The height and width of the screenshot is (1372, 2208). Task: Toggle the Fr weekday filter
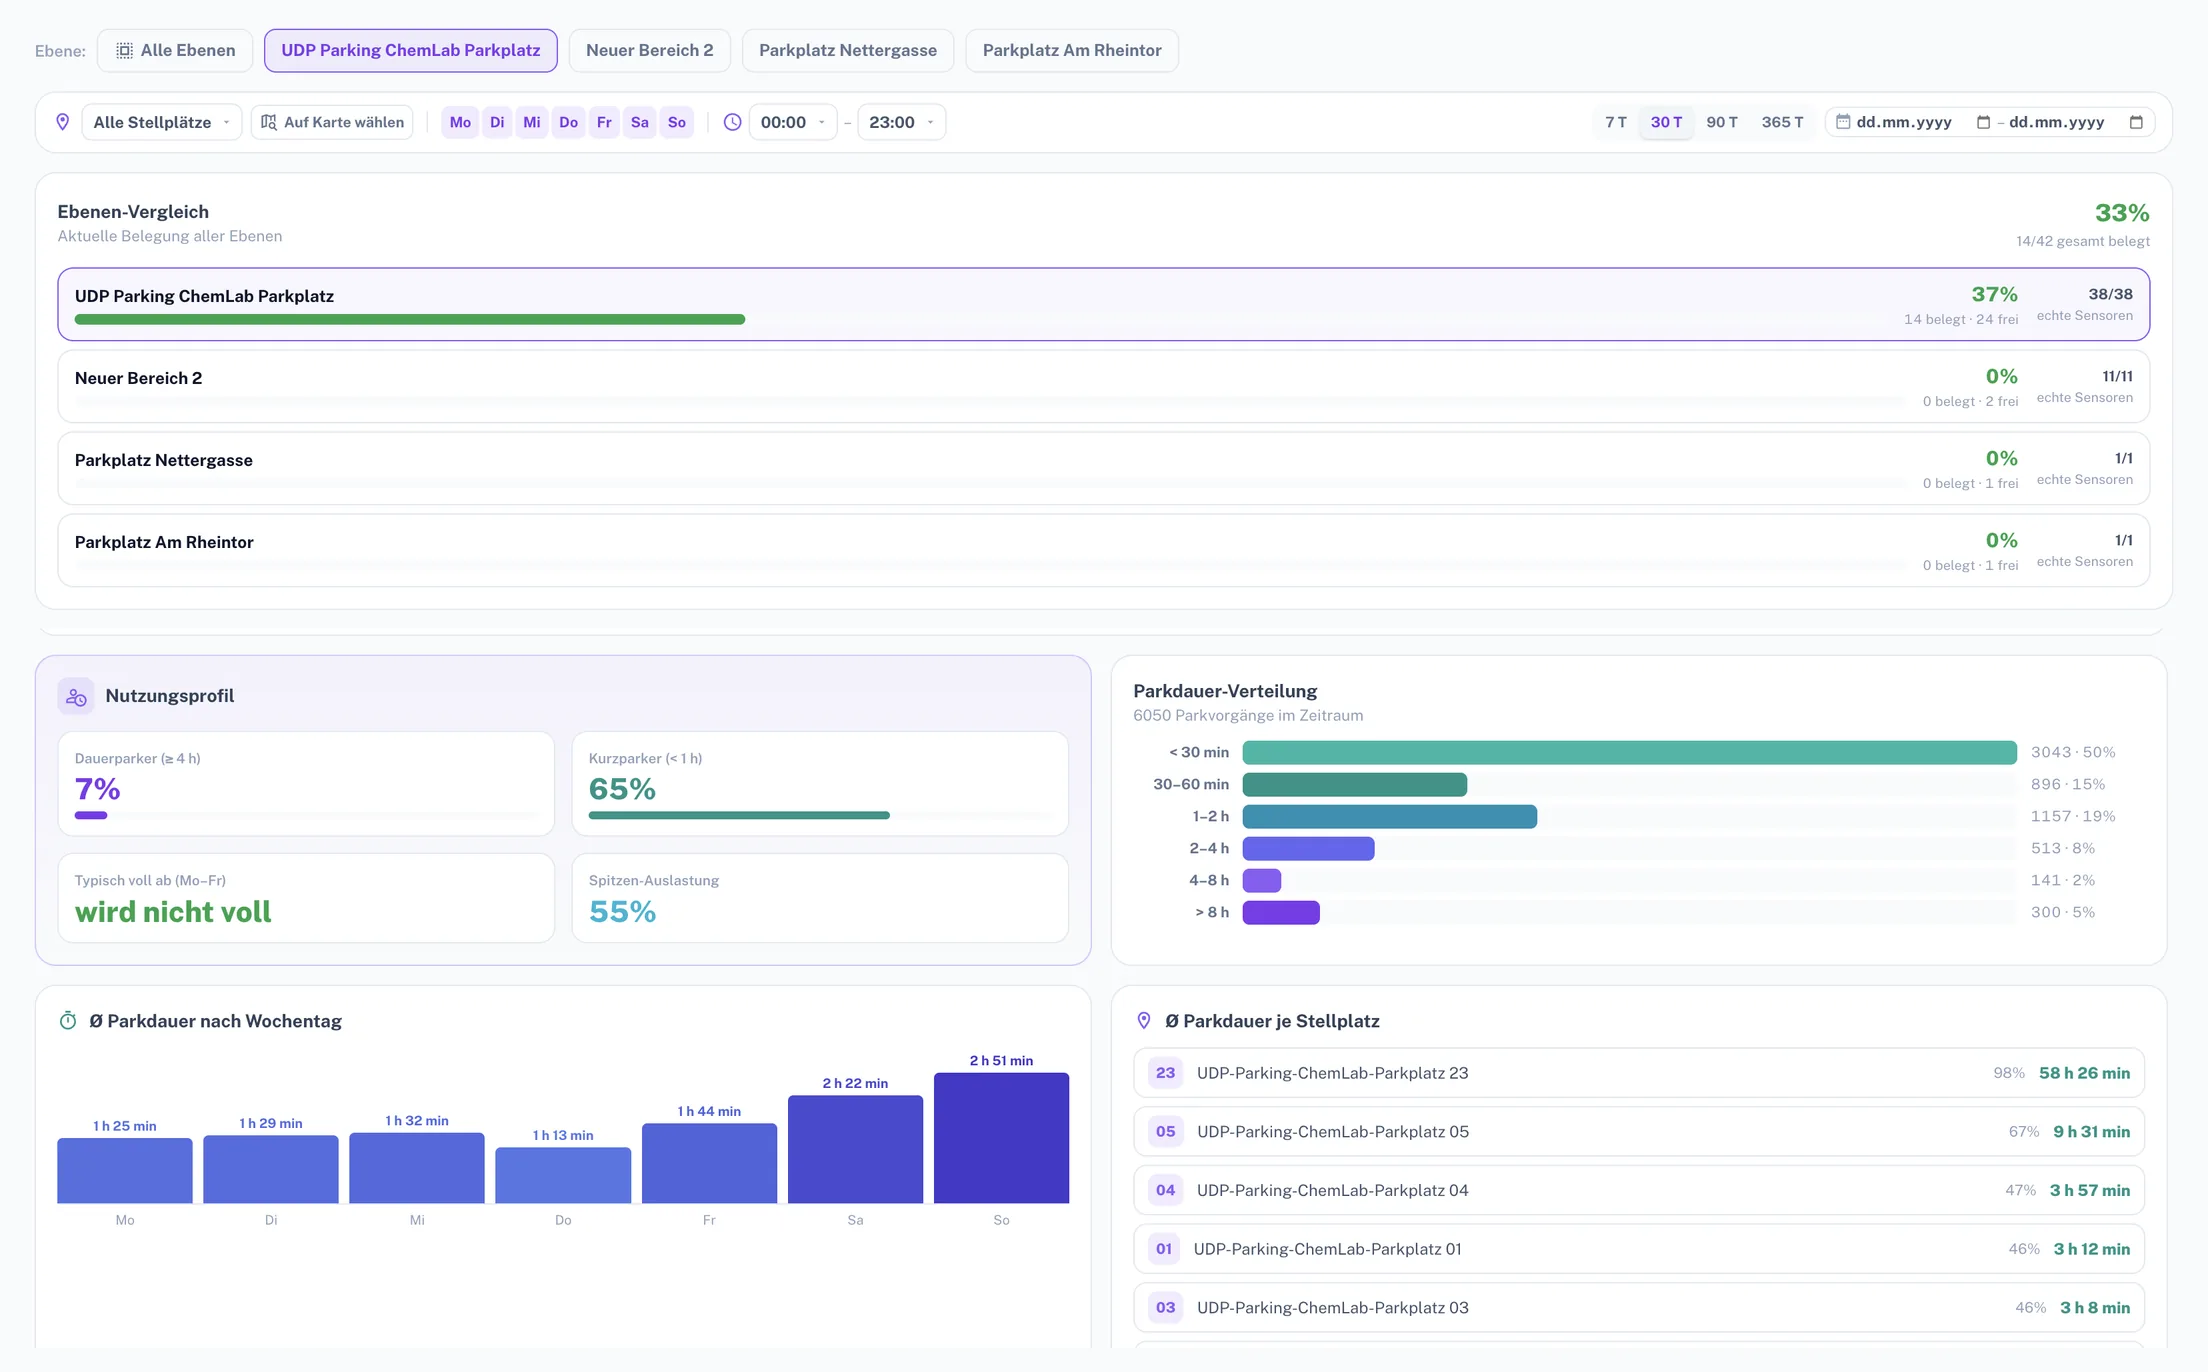604,122
